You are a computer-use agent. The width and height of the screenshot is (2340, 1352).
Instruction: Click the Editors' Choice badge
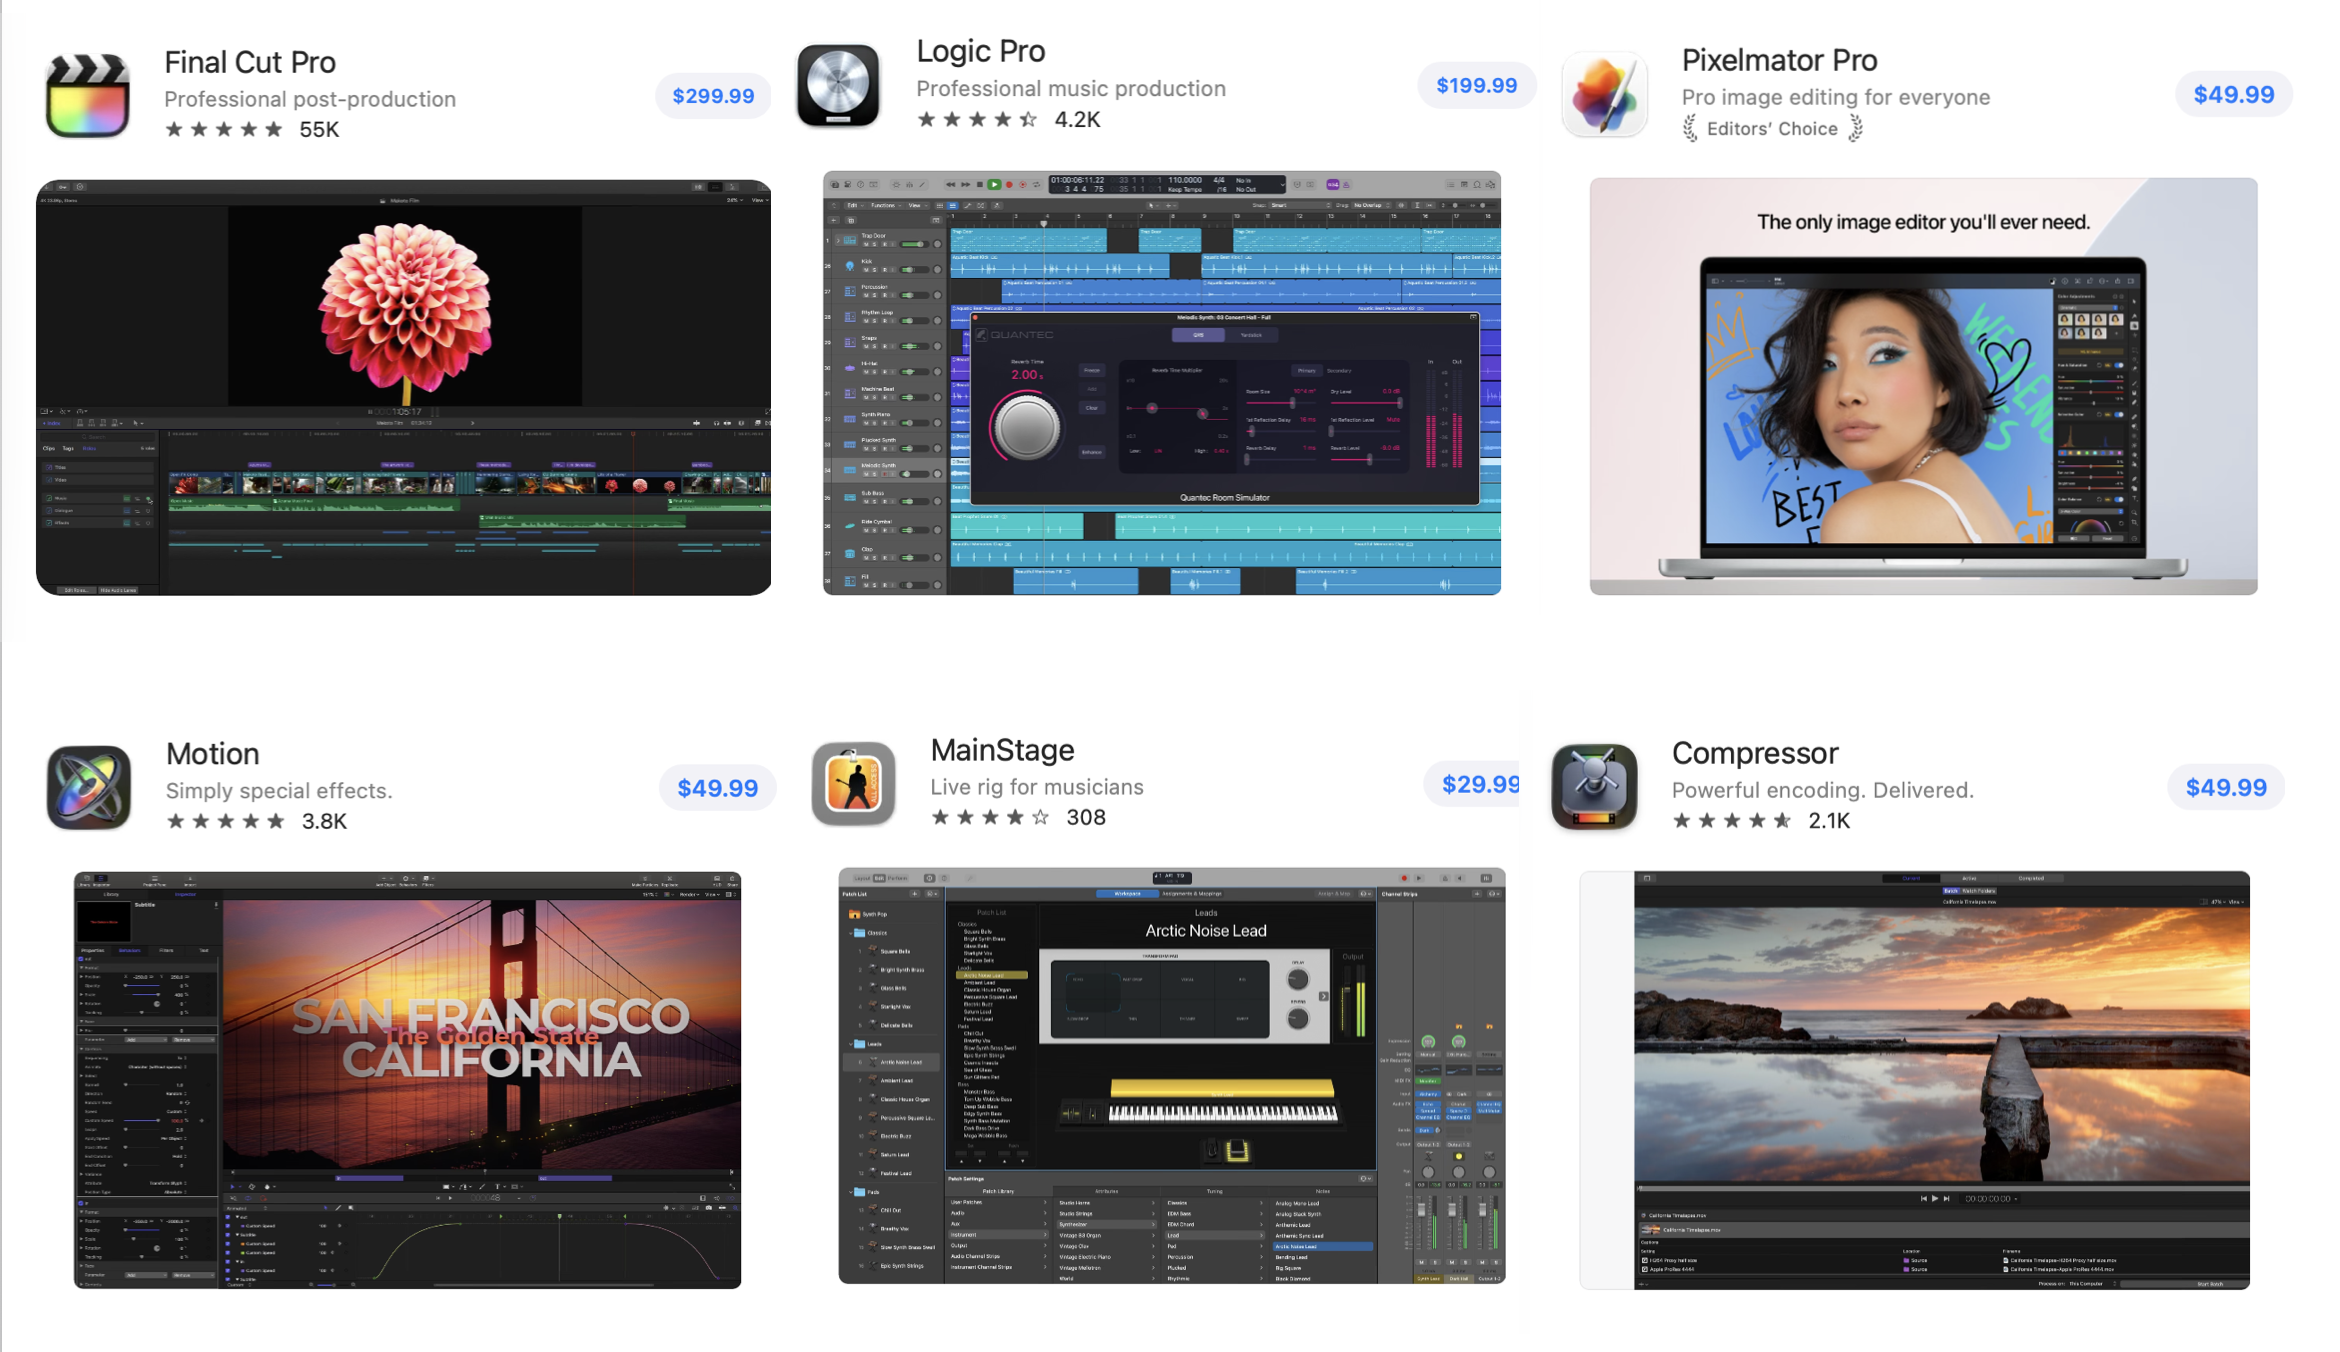[x=1771, y=129]
